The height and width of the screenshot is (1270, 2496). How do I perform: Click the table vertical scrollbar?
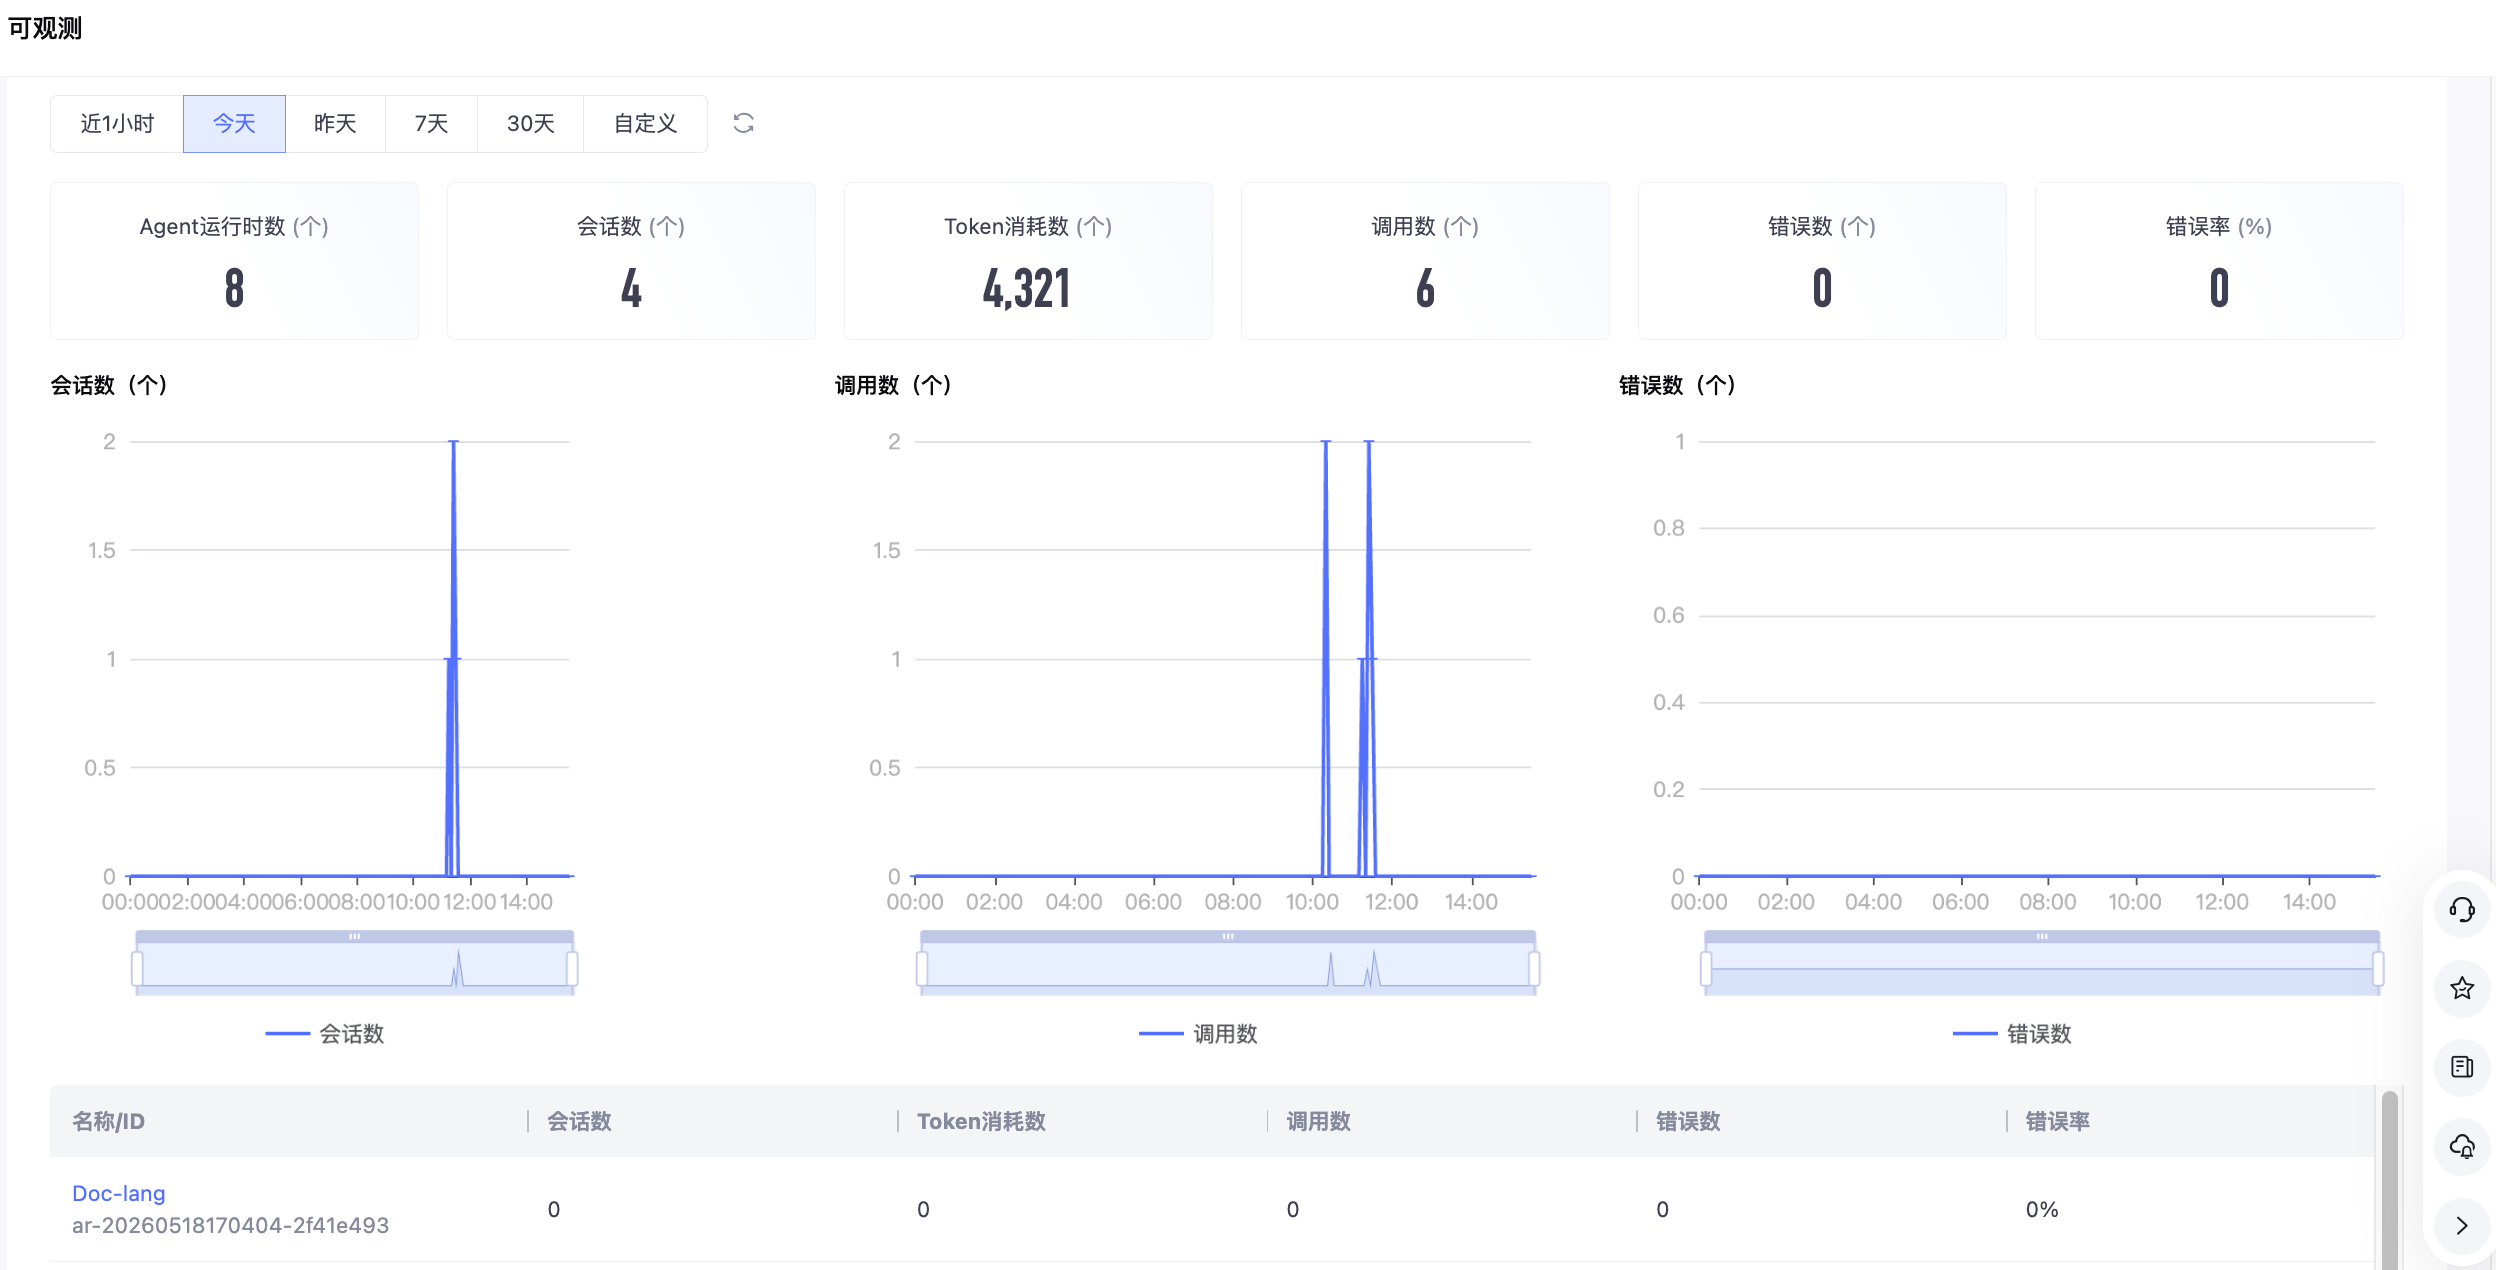pyautogui.click(x=2389, y=1180)
